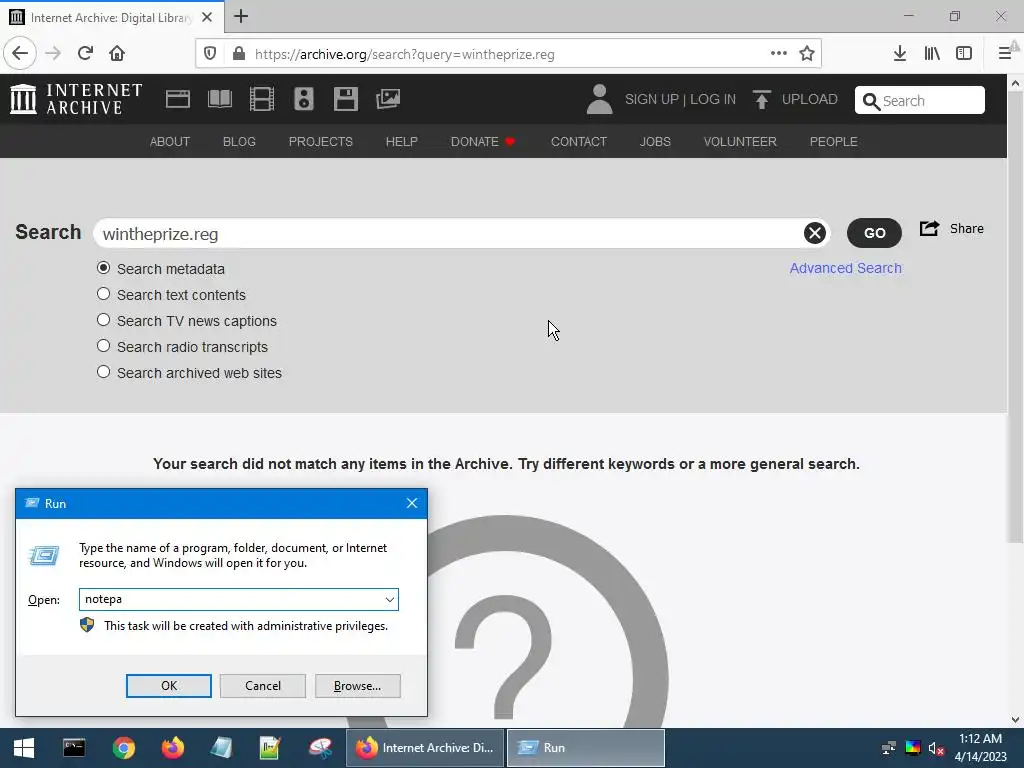Screen dimensions: 1024x768
Task: Focus the Run dialog Open text field
Action: [231, 600]
